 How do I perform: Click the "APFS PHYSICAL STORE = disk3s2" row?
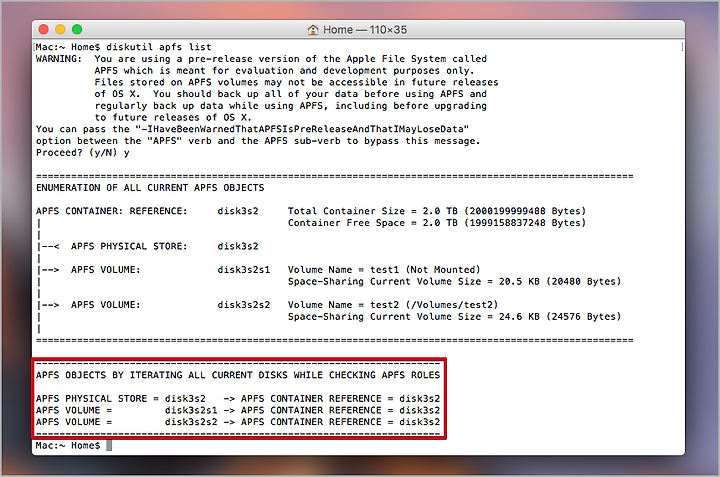(x=238, y=398)
